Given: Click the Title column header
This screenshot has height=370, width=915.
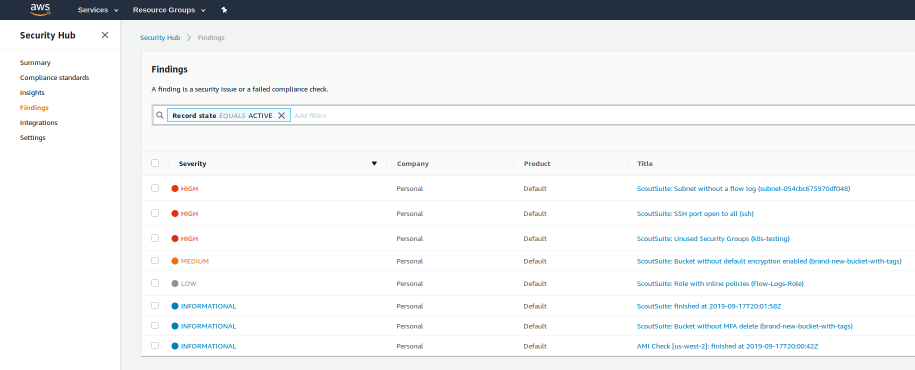Looking at the screenshot, I should (x=645, y=164).
